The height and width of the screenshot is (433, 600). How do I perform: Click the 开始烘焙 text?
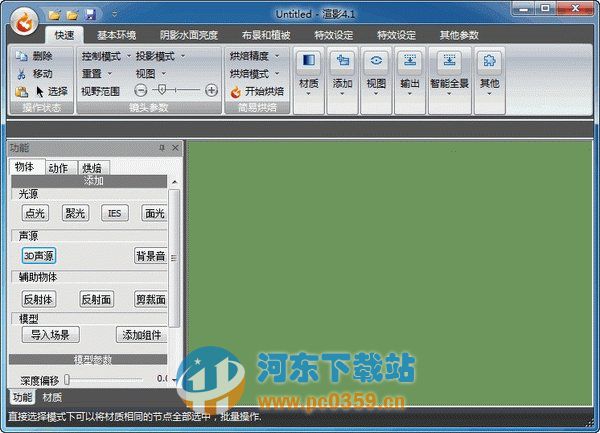pyautogui.click(x=264, y=91)
